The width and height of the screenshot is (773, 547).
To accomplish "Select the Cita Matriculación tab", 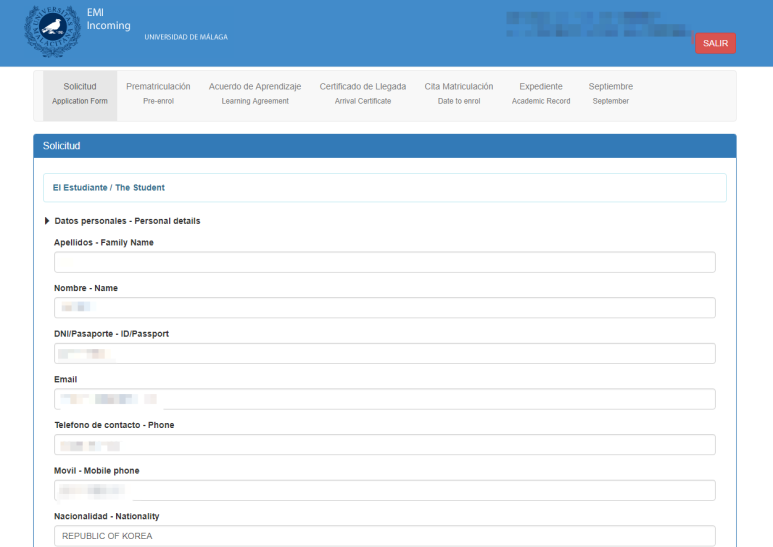I will click(x=458, y=94).
